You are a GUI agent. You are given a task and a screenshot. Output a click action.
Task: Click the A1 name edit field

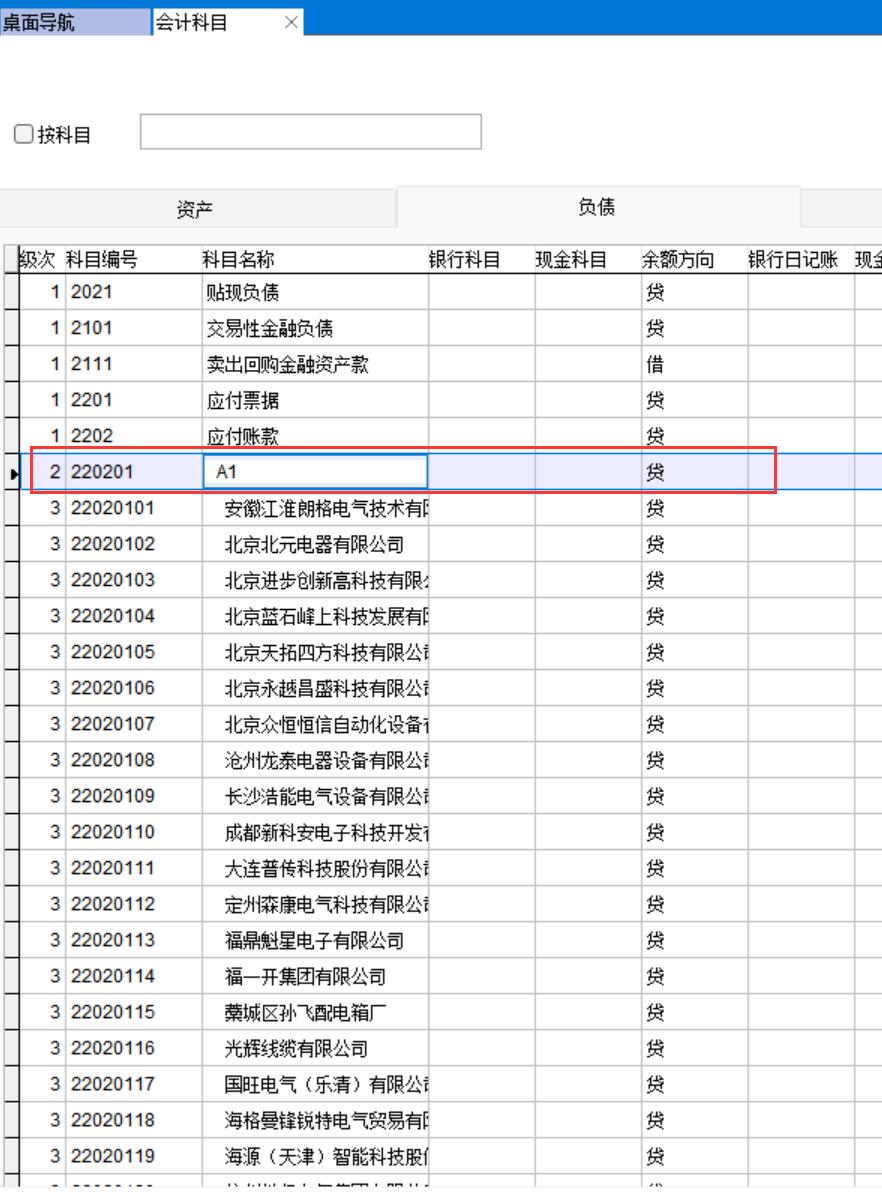[x=315, y=473]
